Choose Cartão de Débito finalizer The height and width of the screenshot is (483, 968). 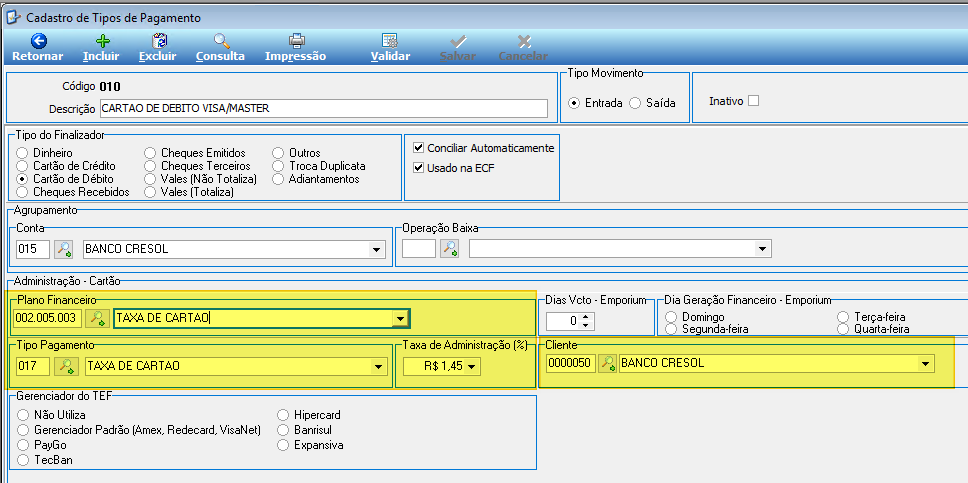pyautogui.click(x=22, y=179)
